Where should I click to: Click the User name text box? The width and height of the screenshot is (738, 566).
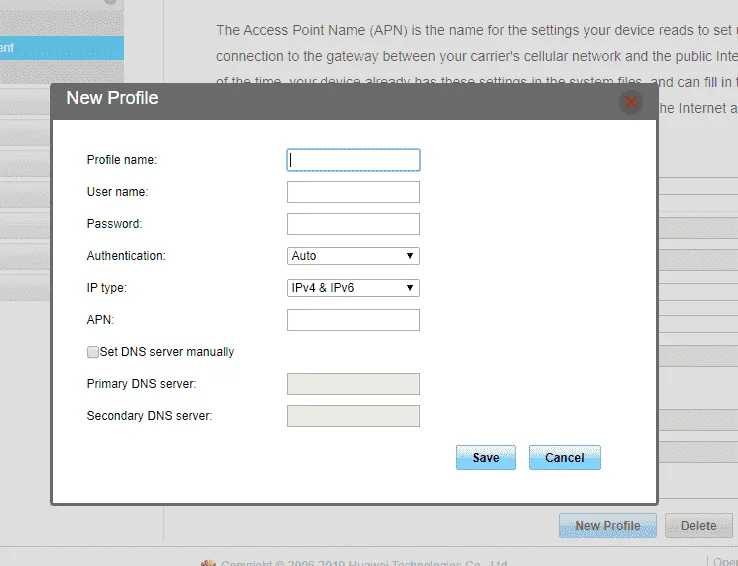point(353,192)
